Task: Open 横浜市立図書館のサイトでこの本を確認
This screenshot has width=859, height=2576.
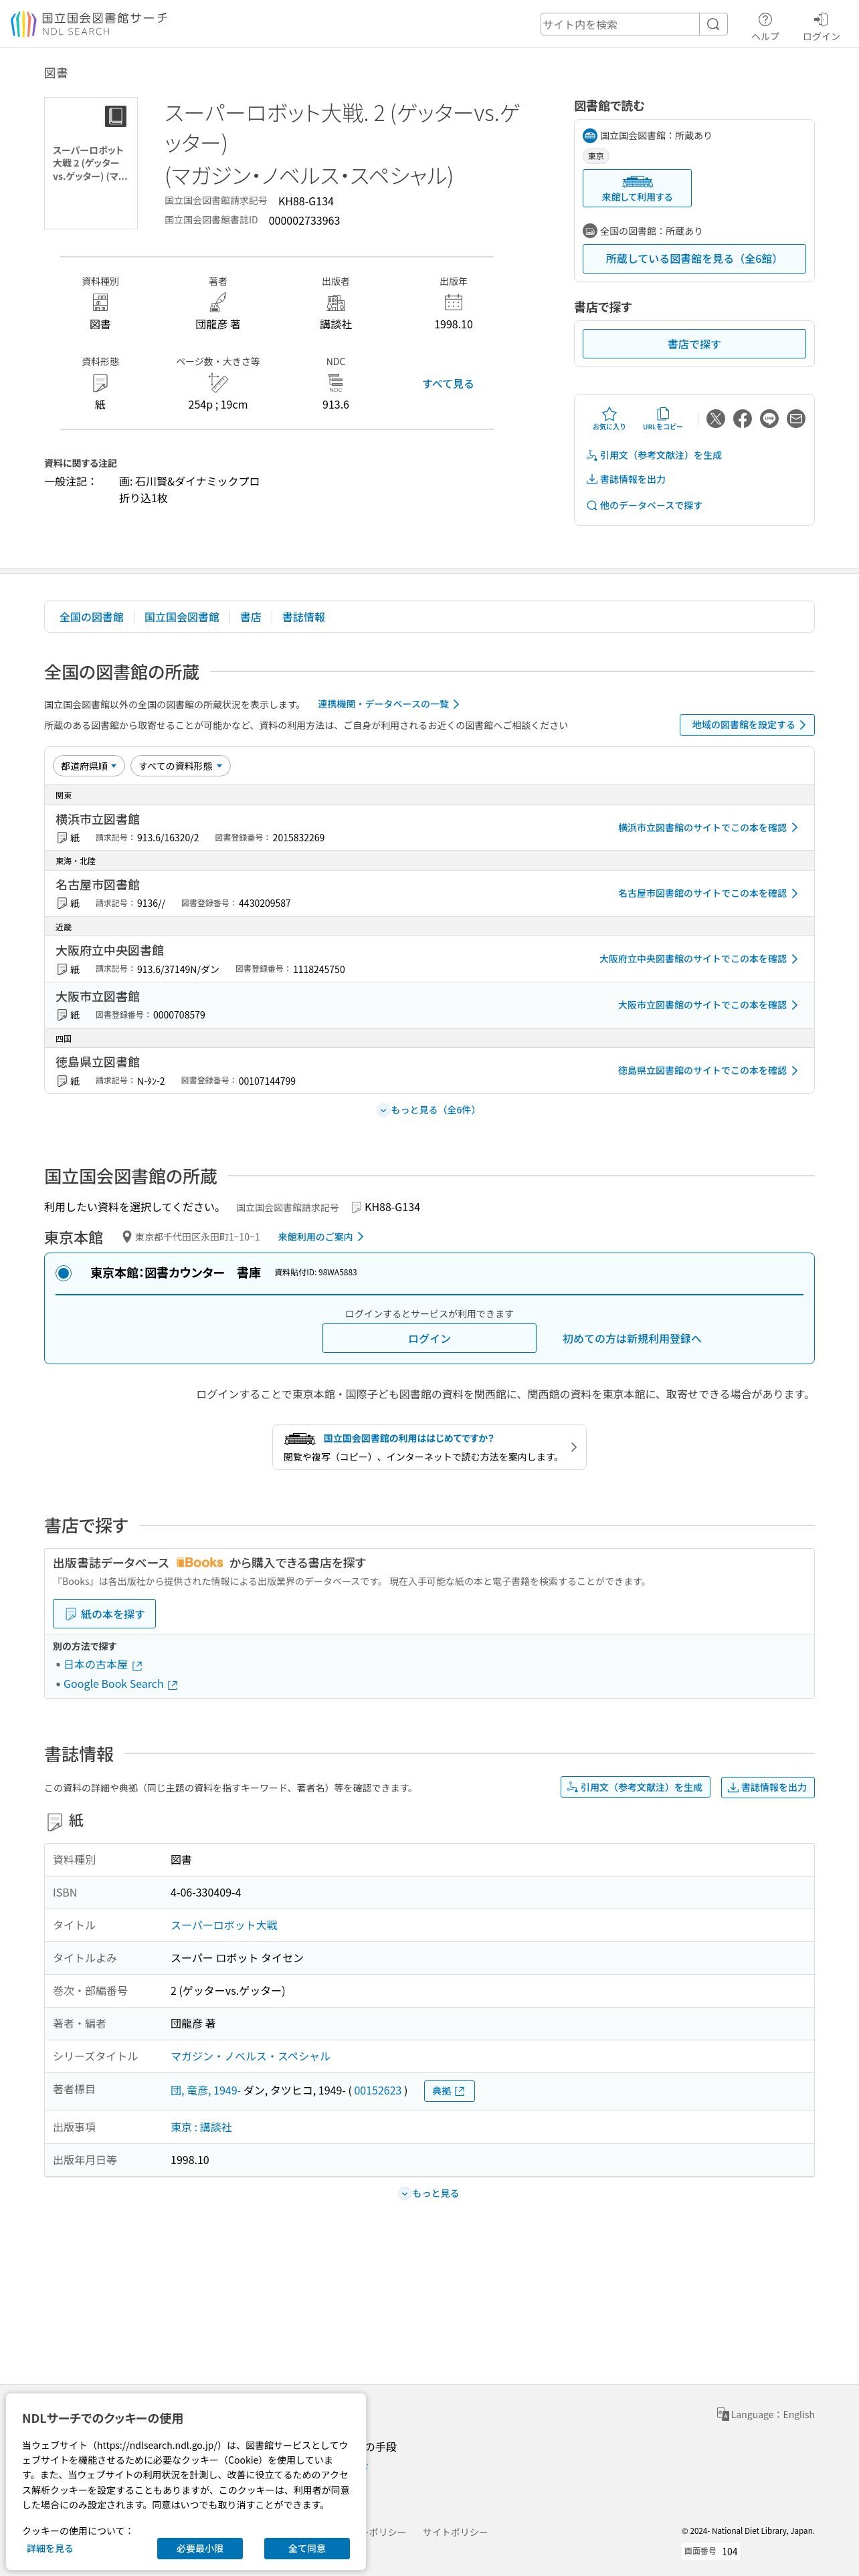Action: 708,828
